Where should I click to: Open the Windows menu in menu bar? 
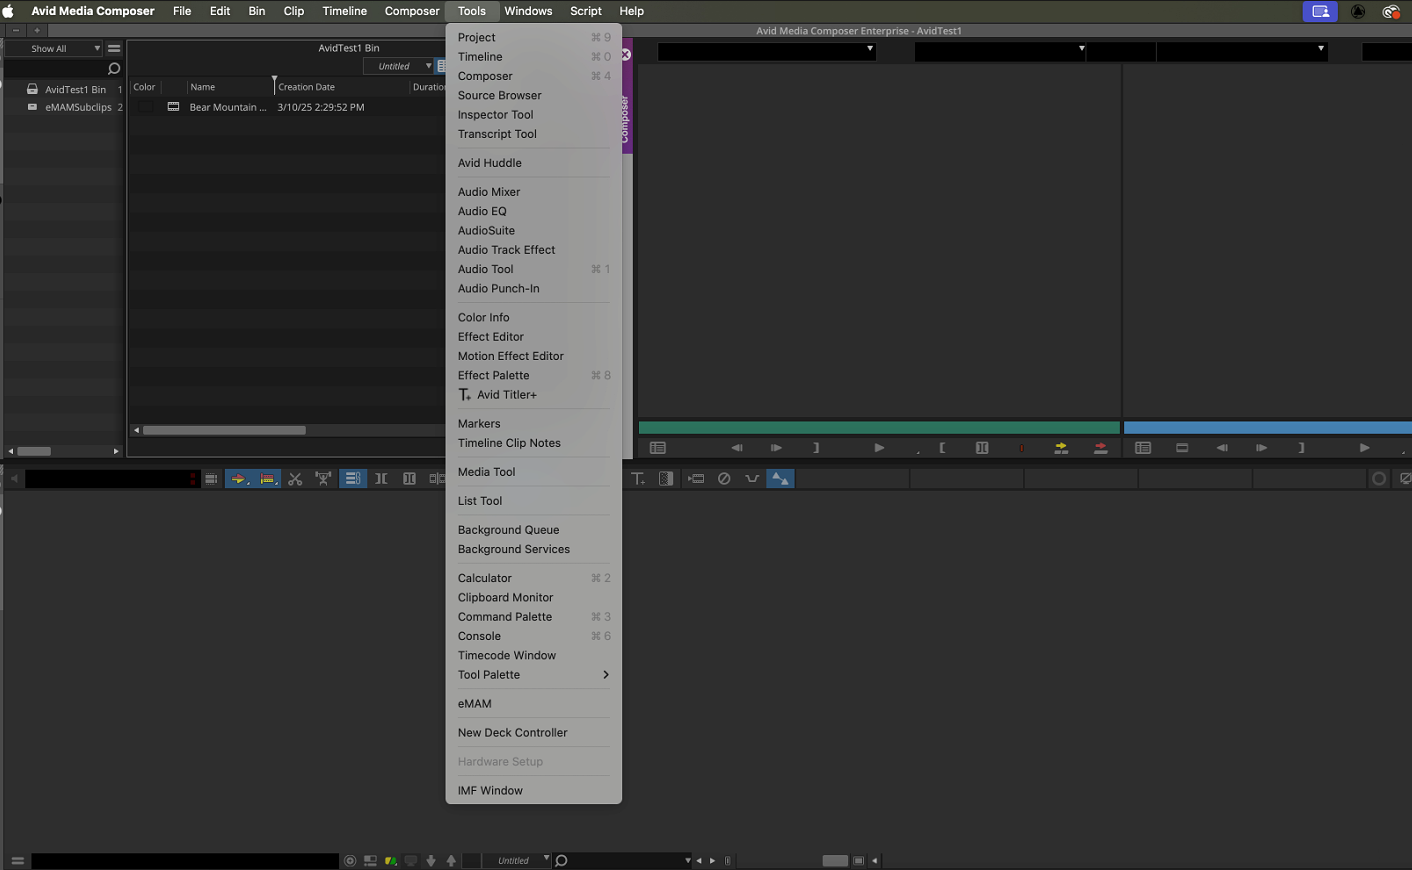click(x=528, y=11)
